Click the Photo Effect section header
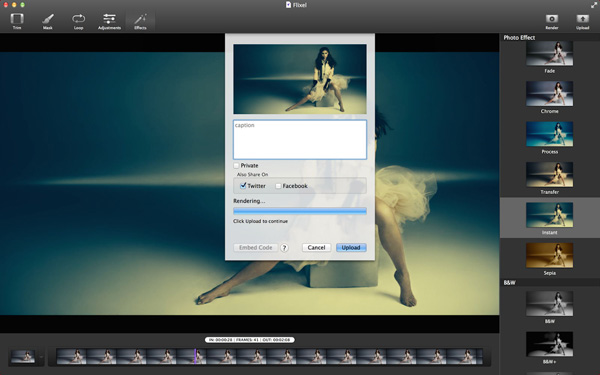Image resolution: width=600 pixels, height=375 pixels. [519, 38]
